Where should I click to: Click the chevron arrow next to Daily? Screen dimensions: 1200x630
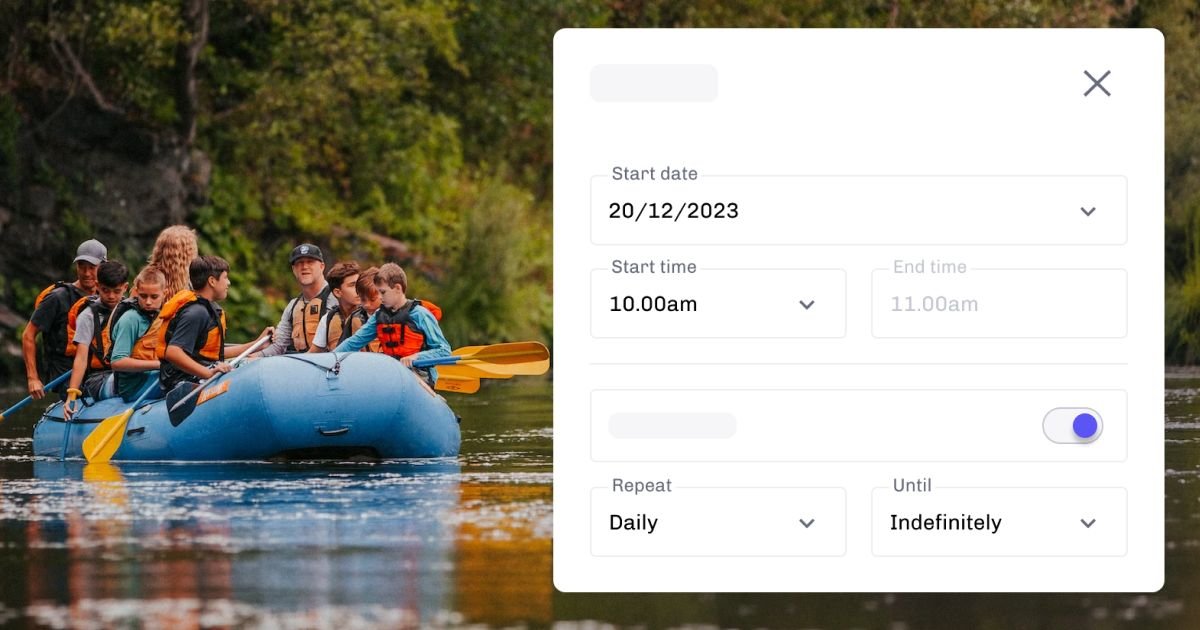click(807, 523)
